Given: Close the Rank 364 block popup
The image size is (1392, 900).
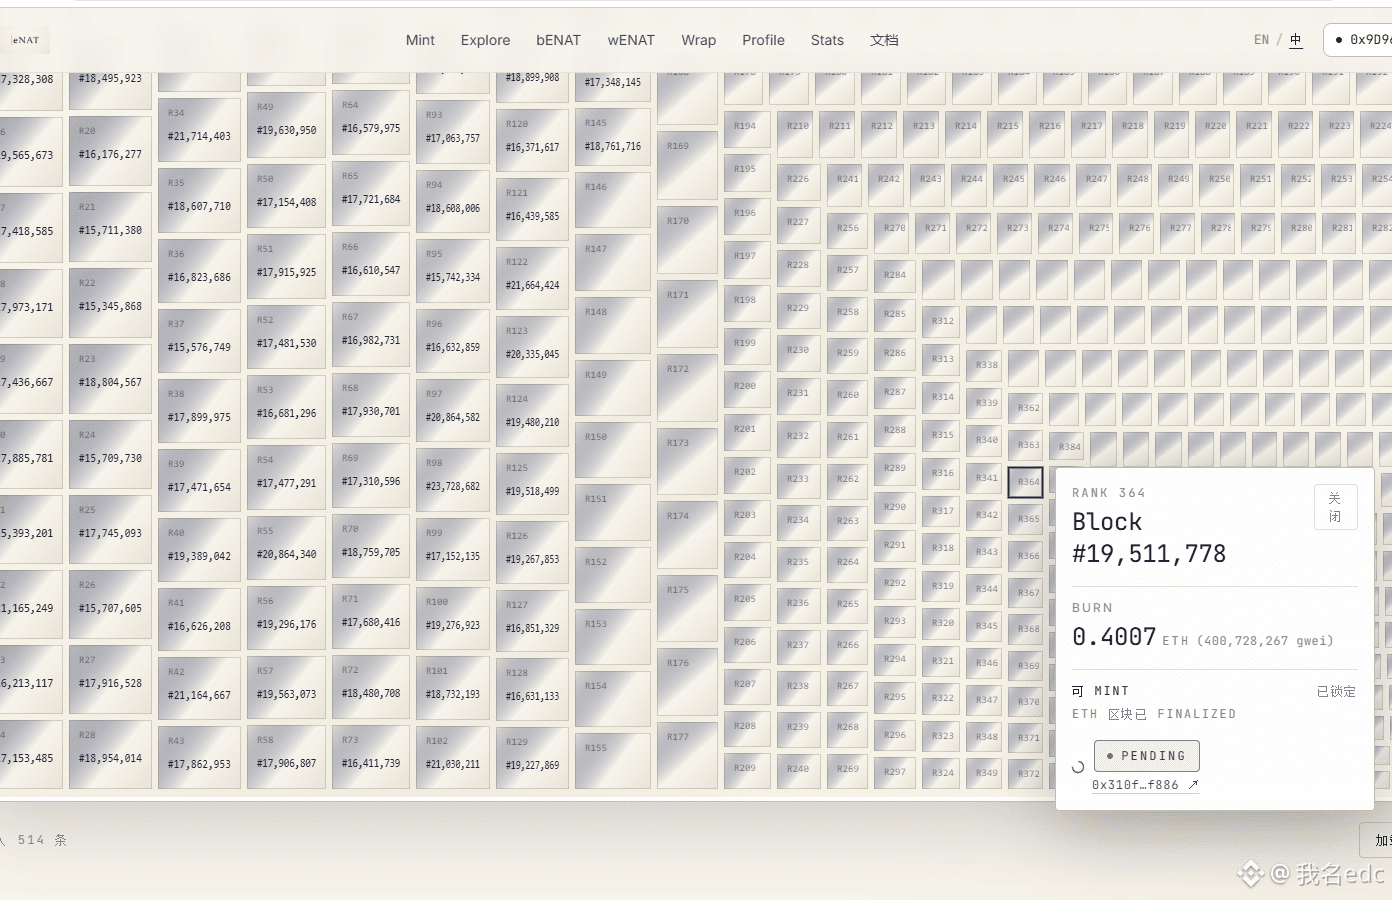Looking at the screenshot, I should [x=1335, y=507].
